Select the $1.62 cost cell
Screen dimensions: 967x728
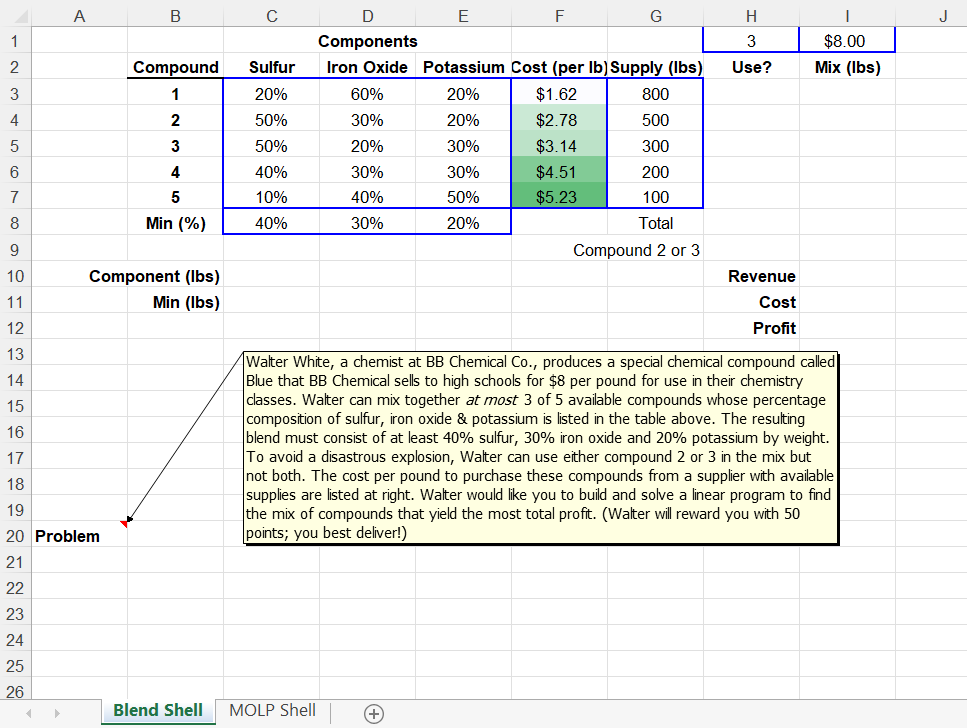tap(559, 94)
